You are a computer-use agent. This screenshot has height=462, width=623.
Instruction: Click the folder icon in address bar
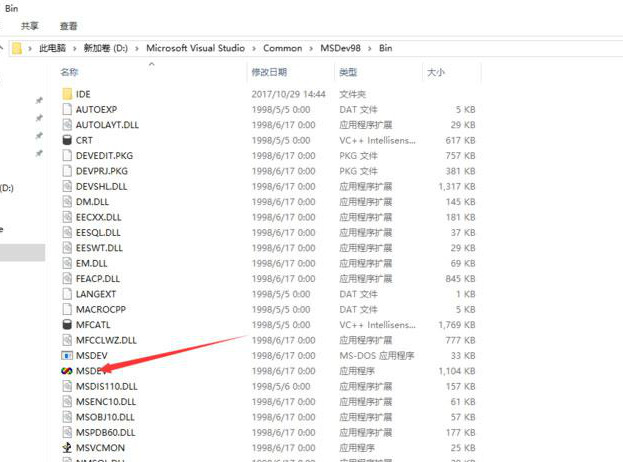pos(17,48)
